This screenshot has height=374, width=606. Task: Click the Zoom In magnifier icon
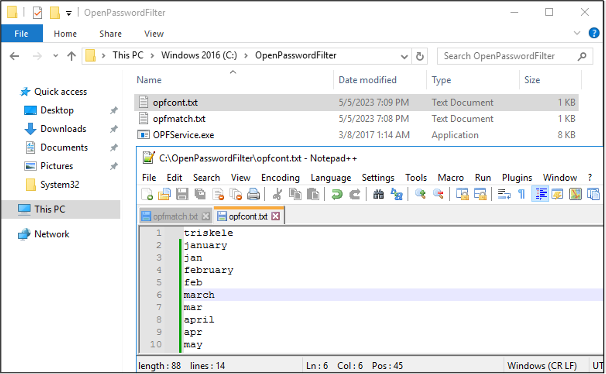tap(420, 194)
